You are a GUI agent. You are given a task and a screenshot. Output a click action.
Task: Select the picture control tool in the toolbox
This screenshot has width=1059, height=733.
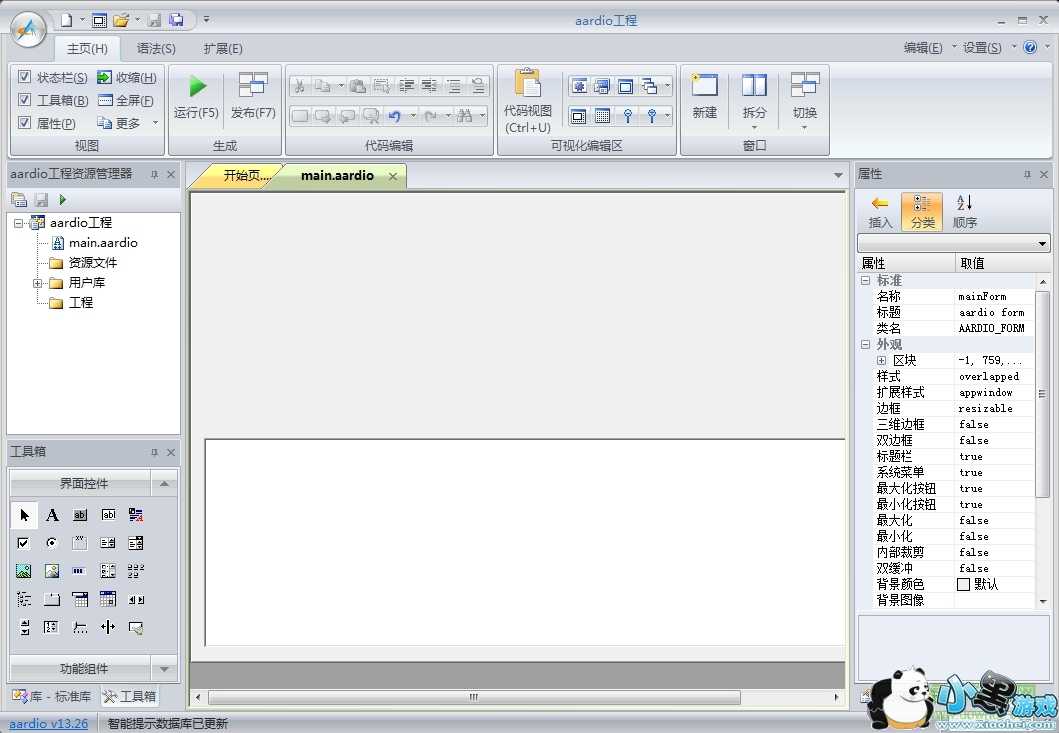tap(24, 572)
